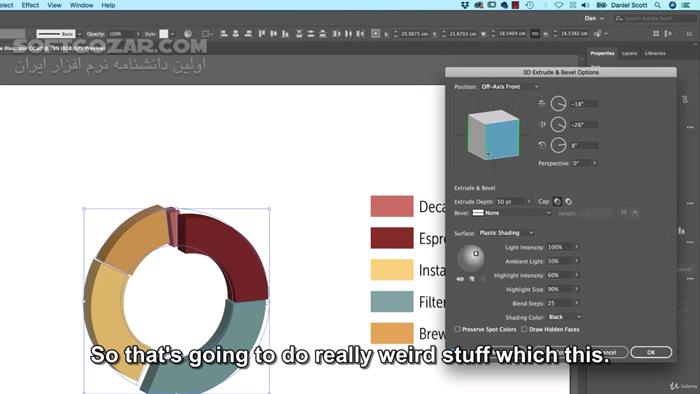Open the Position dropdown Off-Axis Front
This screenshot has height=394, width=700.
coord(510,87)
